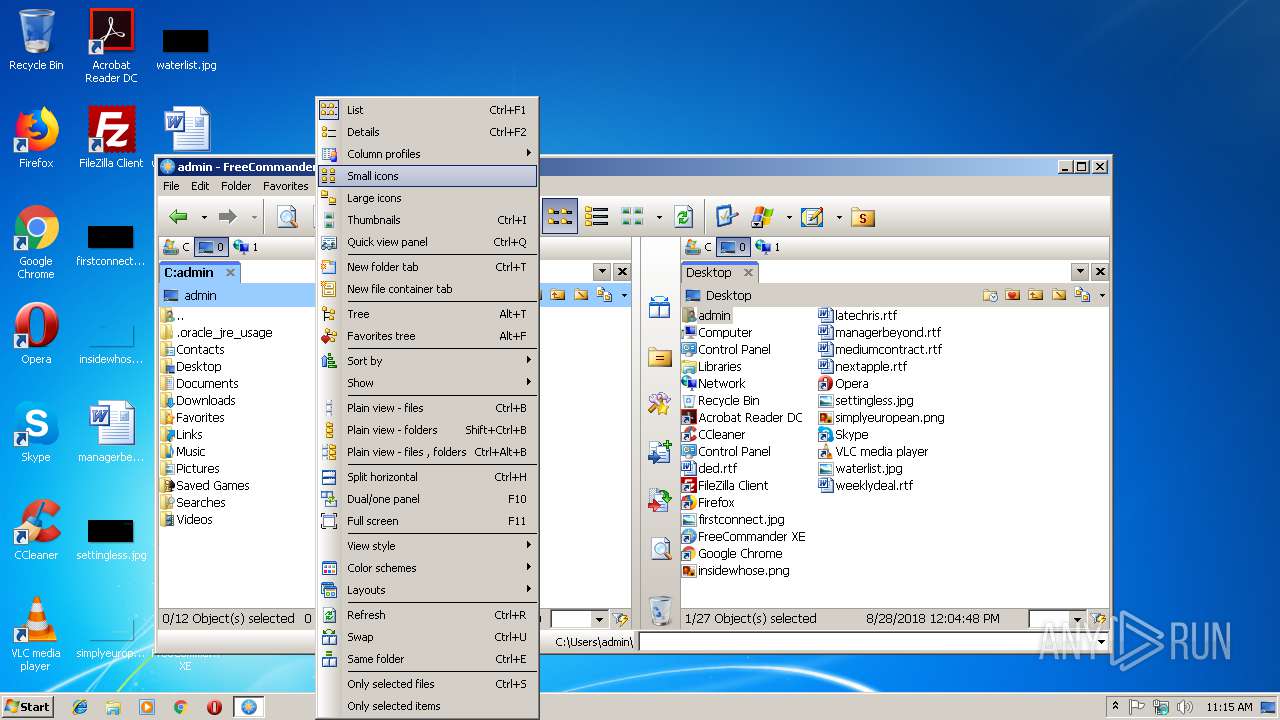Open the Column profiles submenu

[x=428, y=154]
